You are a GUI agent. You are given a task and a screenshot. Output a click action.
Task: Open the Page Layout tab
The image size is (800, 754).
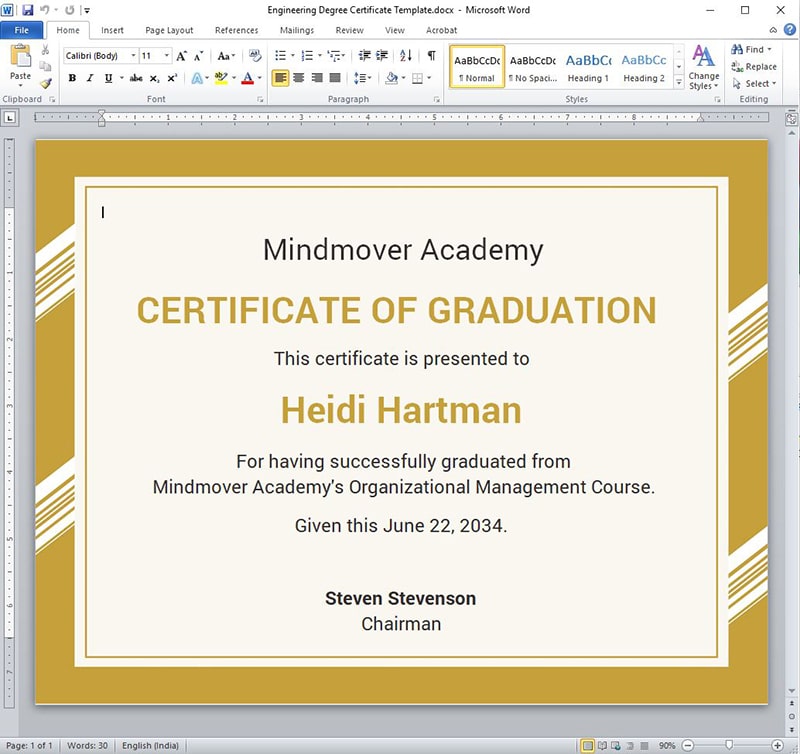coord(169,31)
